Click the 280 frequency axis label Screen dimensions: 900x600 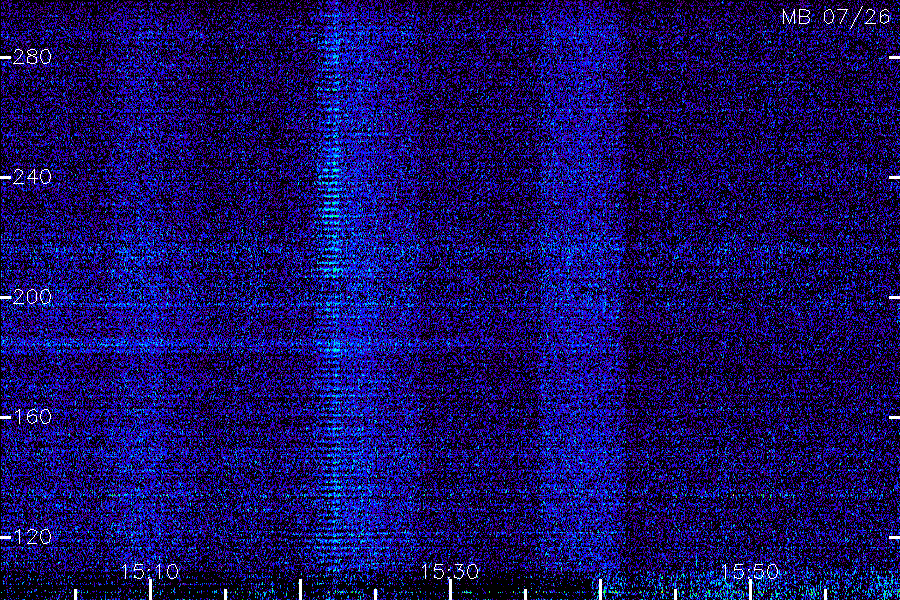pyautogui.click(x=32, y=57)
